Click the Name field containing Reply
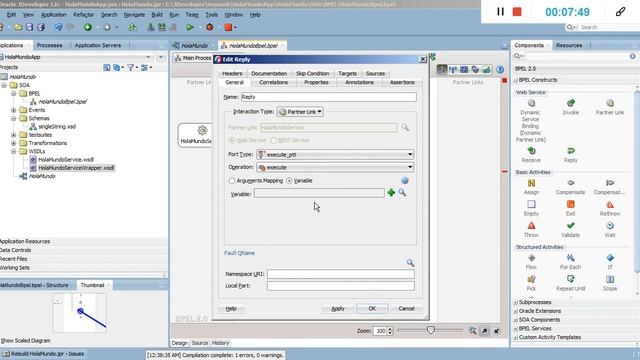The height and width of the screenshot is (360, 640). tap(329, 97)
